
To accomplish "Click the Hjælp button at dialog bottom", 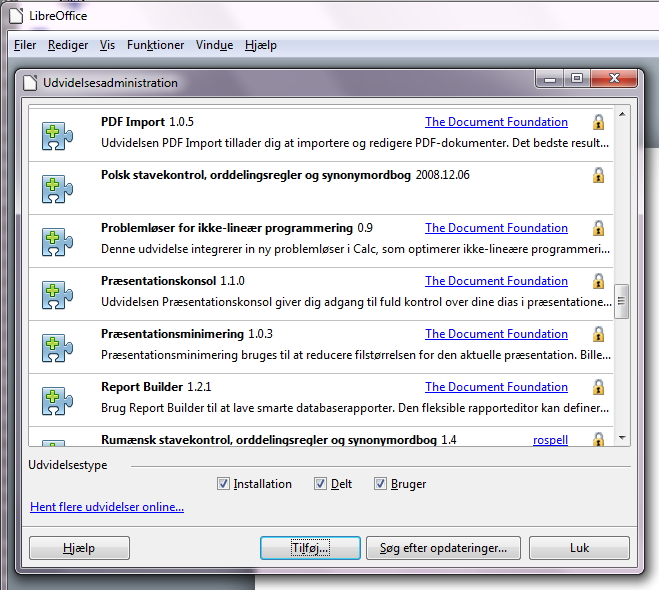I will click(79, 548).
